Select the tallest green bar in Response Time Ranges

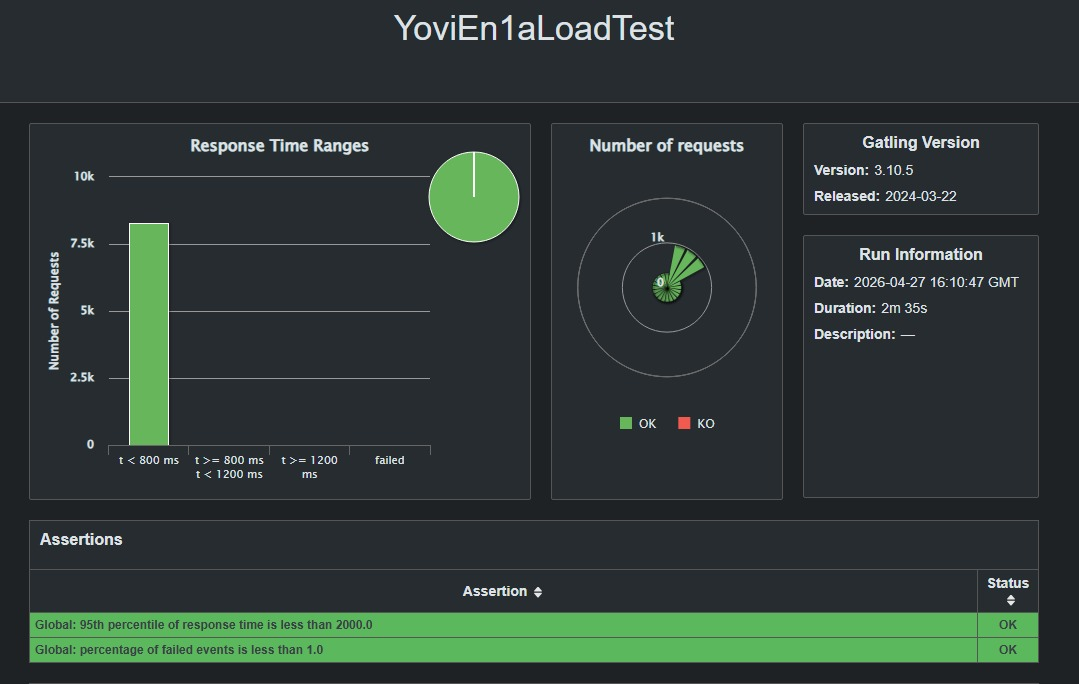[x=148, y=330]
